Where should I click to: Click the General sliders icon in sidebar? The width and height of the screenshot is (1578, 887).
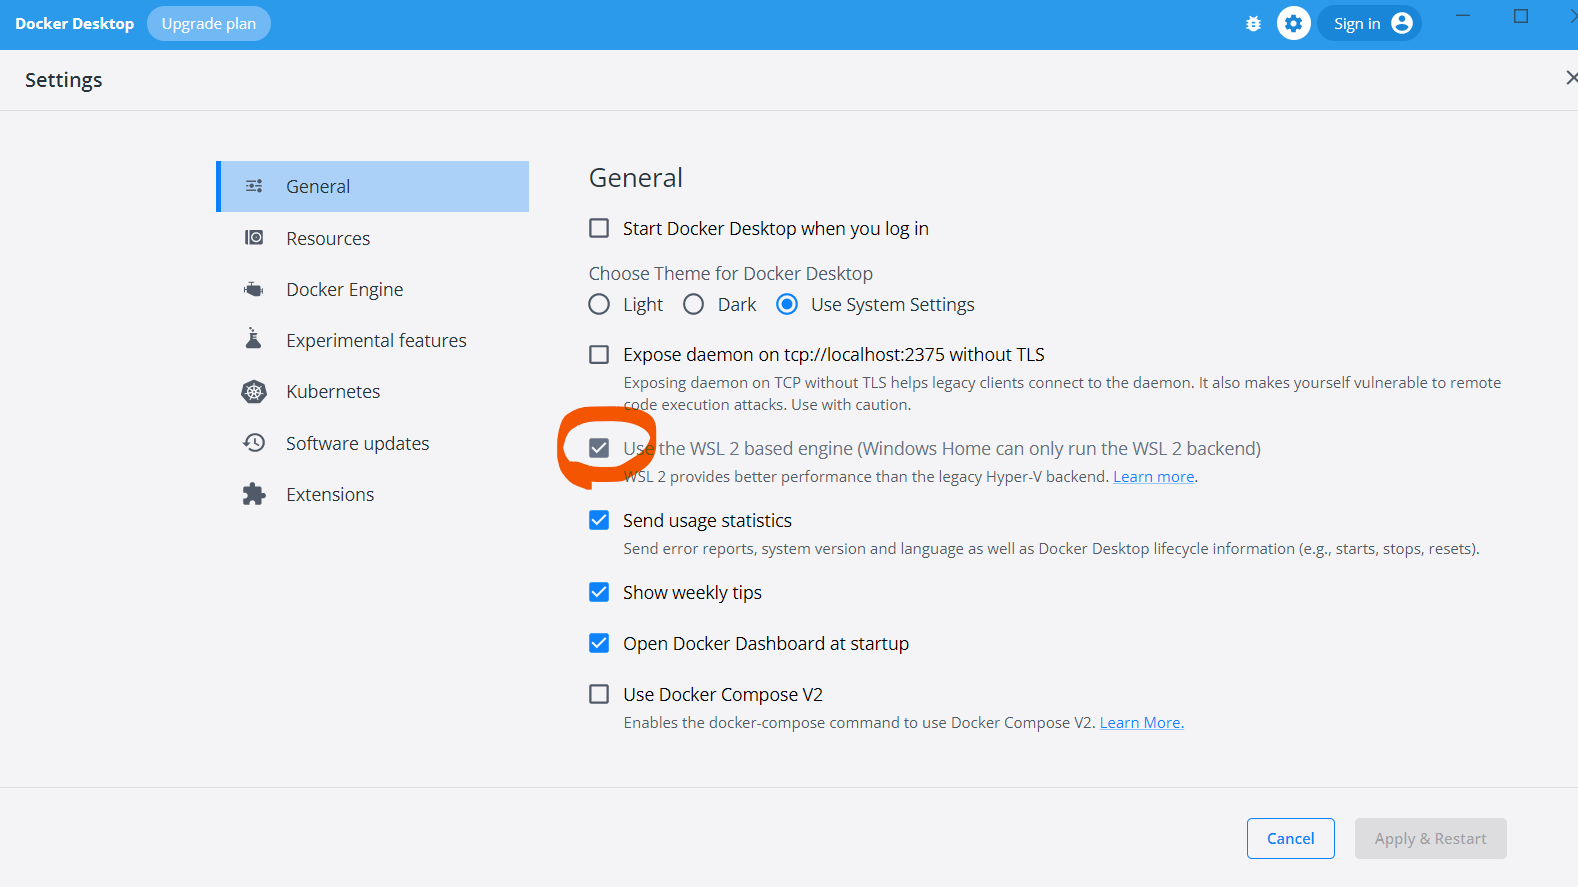pos(254,186)
